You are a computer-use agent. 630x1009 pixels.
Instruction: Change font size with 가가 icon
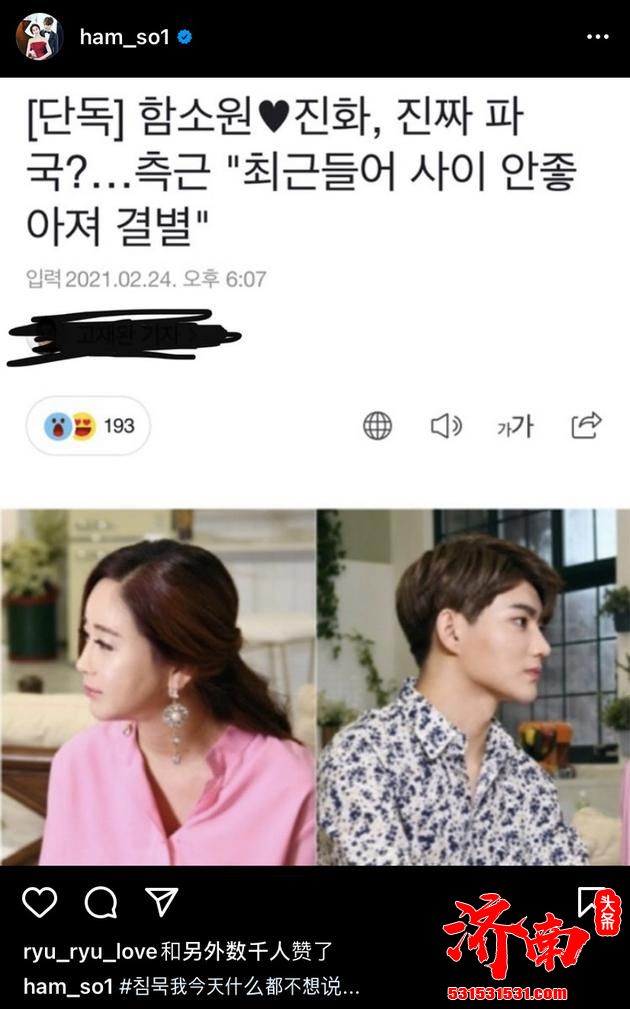[515, 425]
